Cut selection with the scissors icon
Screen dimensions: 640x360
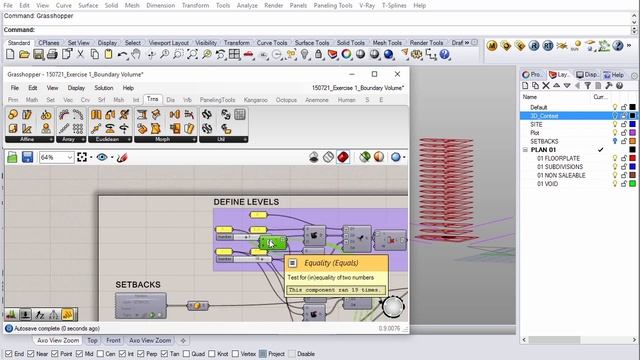pos(80,54)
